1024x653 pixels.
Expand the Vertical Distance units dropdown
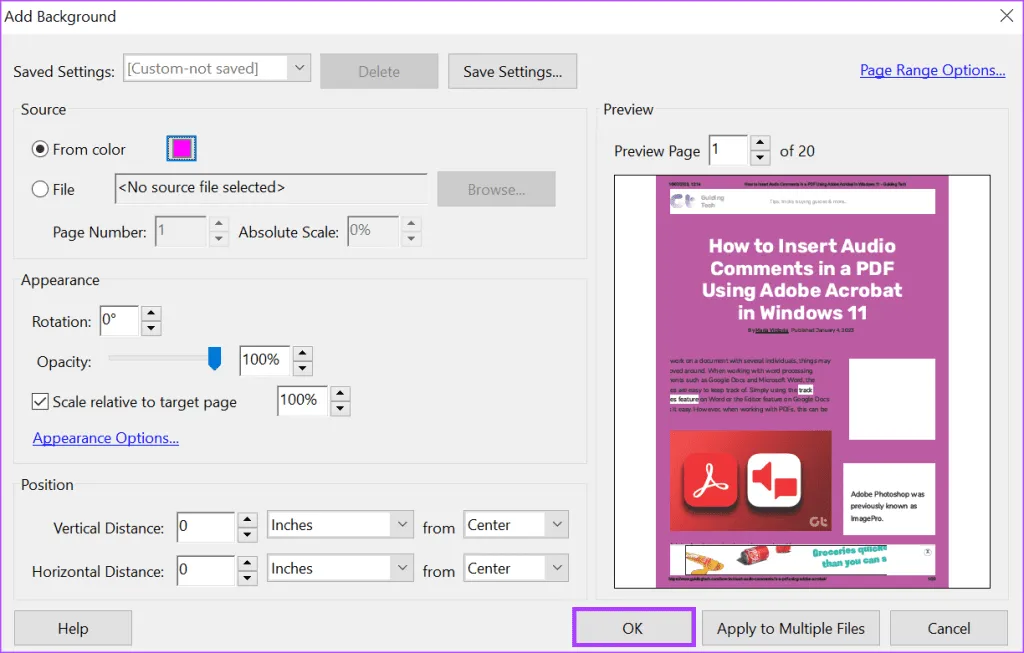[x=401, y=525]
